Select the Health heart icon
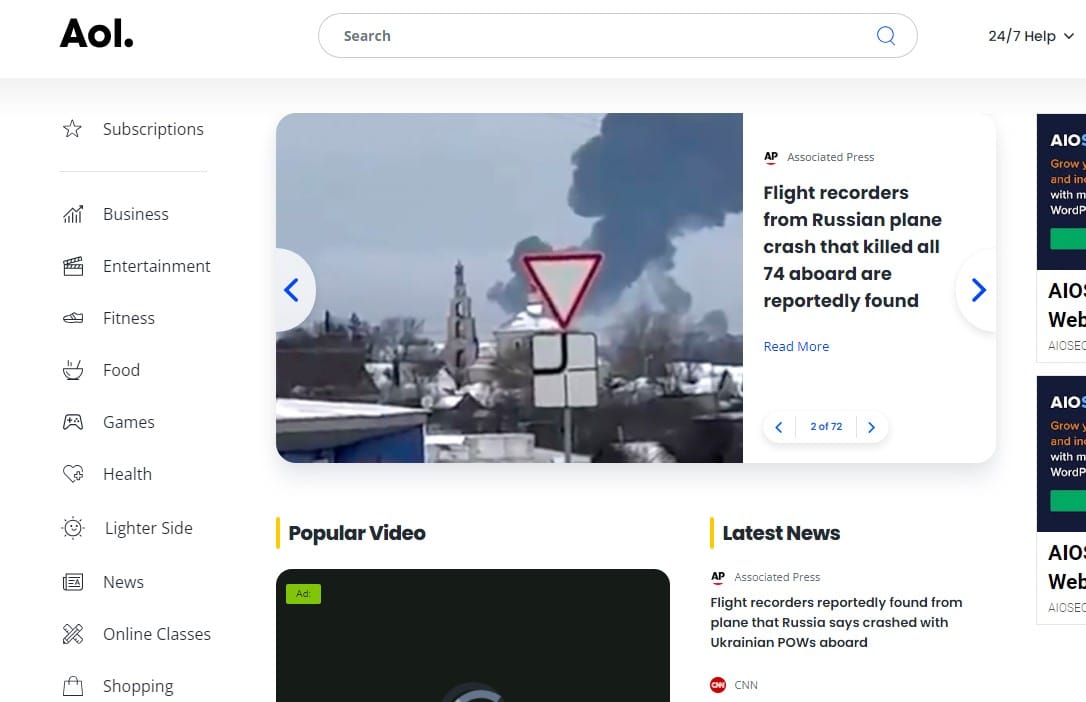The height and width of the screenshot is (702, 1086). coord(74,473)
